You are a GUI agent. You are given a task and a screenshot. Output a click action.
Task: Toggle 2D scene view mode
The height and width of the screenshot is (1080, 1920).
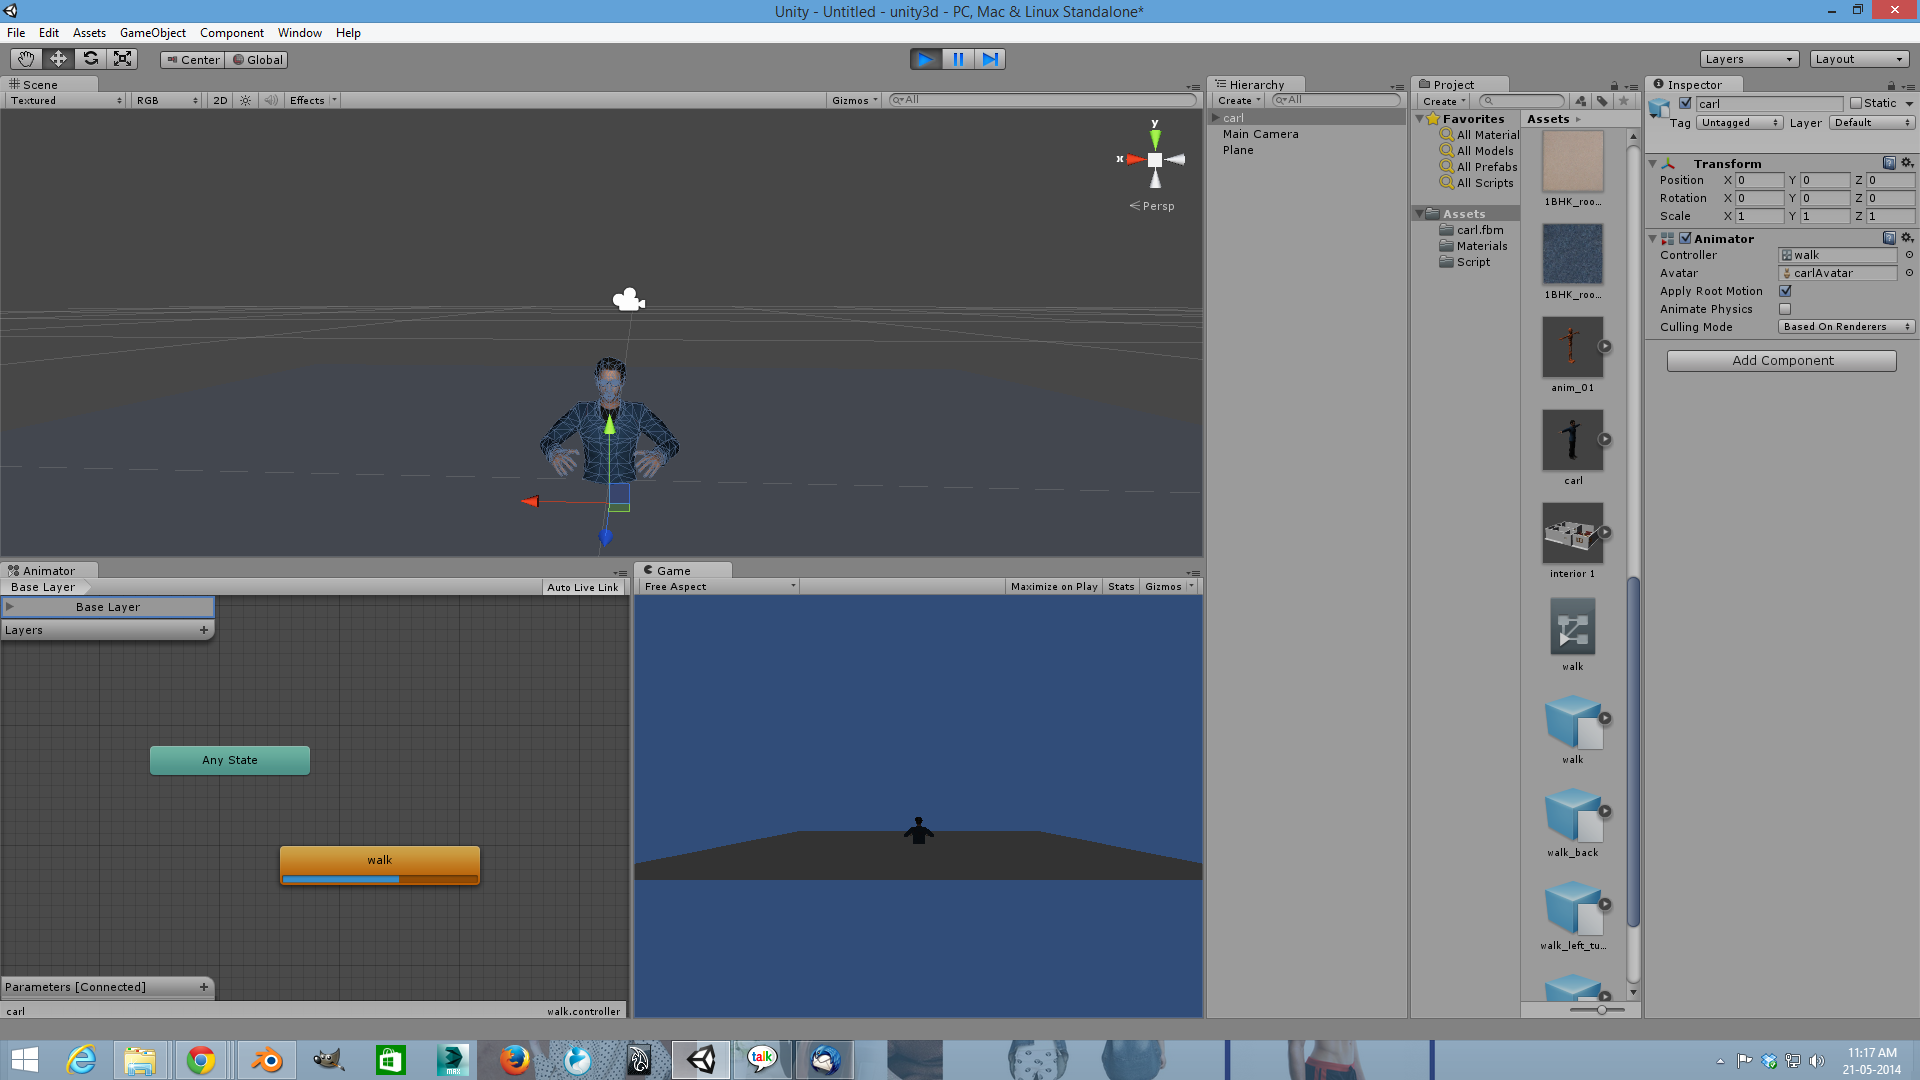point(220,100)
